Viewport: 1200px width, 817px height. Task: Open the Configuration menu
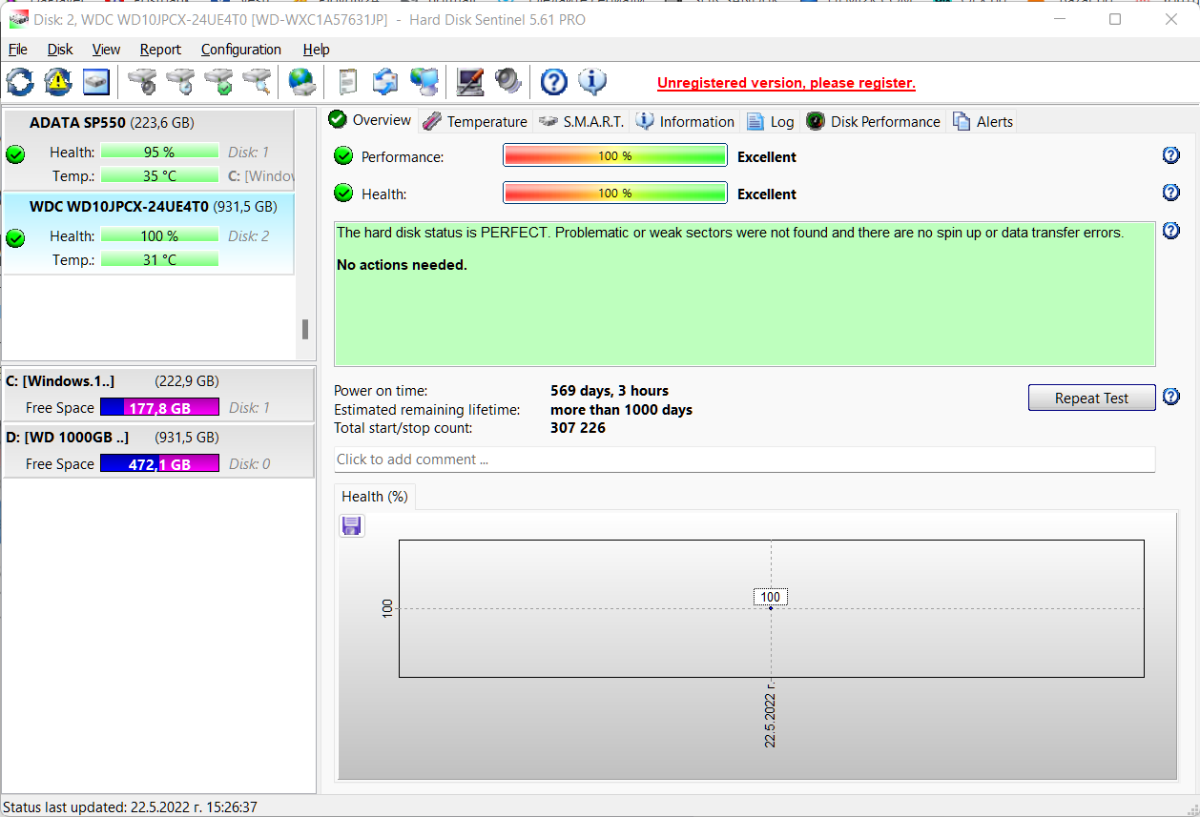(x=241, y=49)
